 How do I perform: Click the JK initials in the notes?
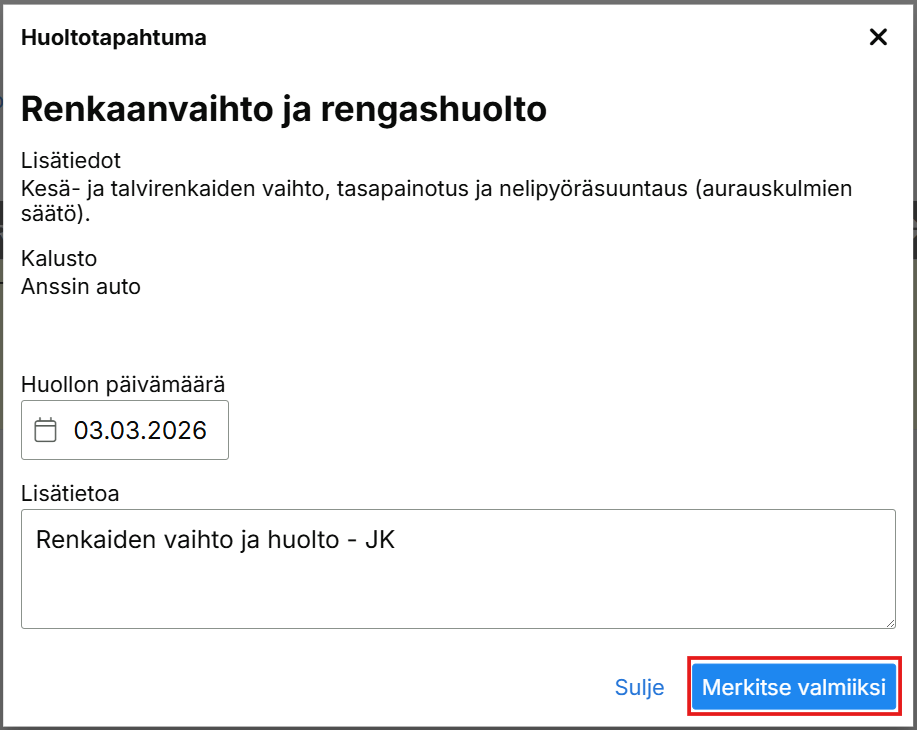(x=380, y=540)
